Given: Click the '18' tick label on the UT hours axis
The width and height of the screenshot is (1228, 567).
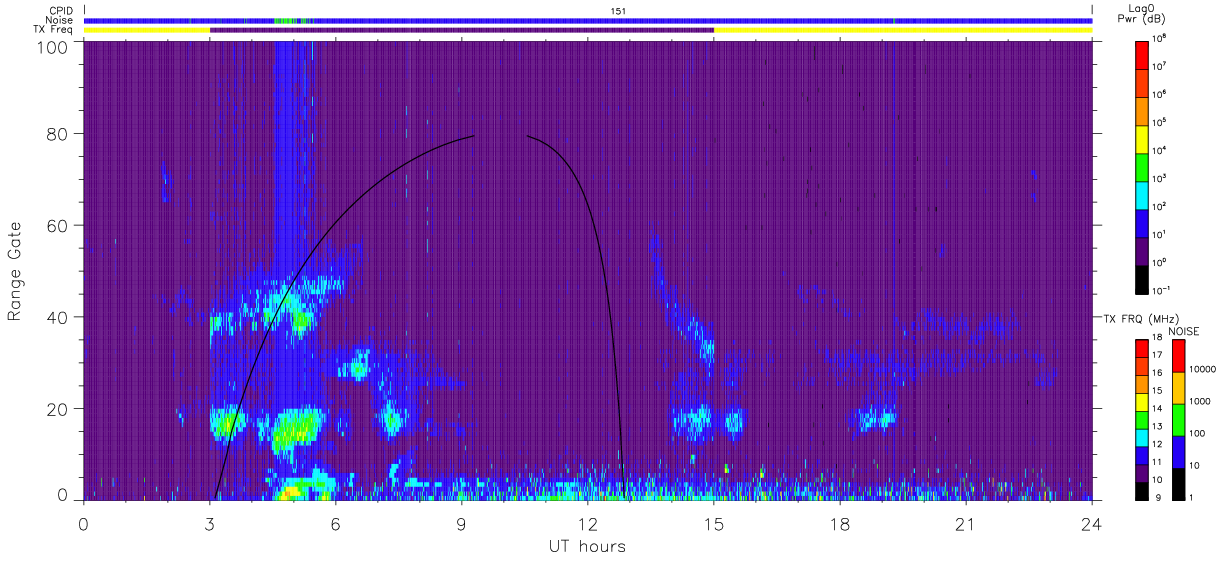Looking at the screenshot, I should point(840,524).
